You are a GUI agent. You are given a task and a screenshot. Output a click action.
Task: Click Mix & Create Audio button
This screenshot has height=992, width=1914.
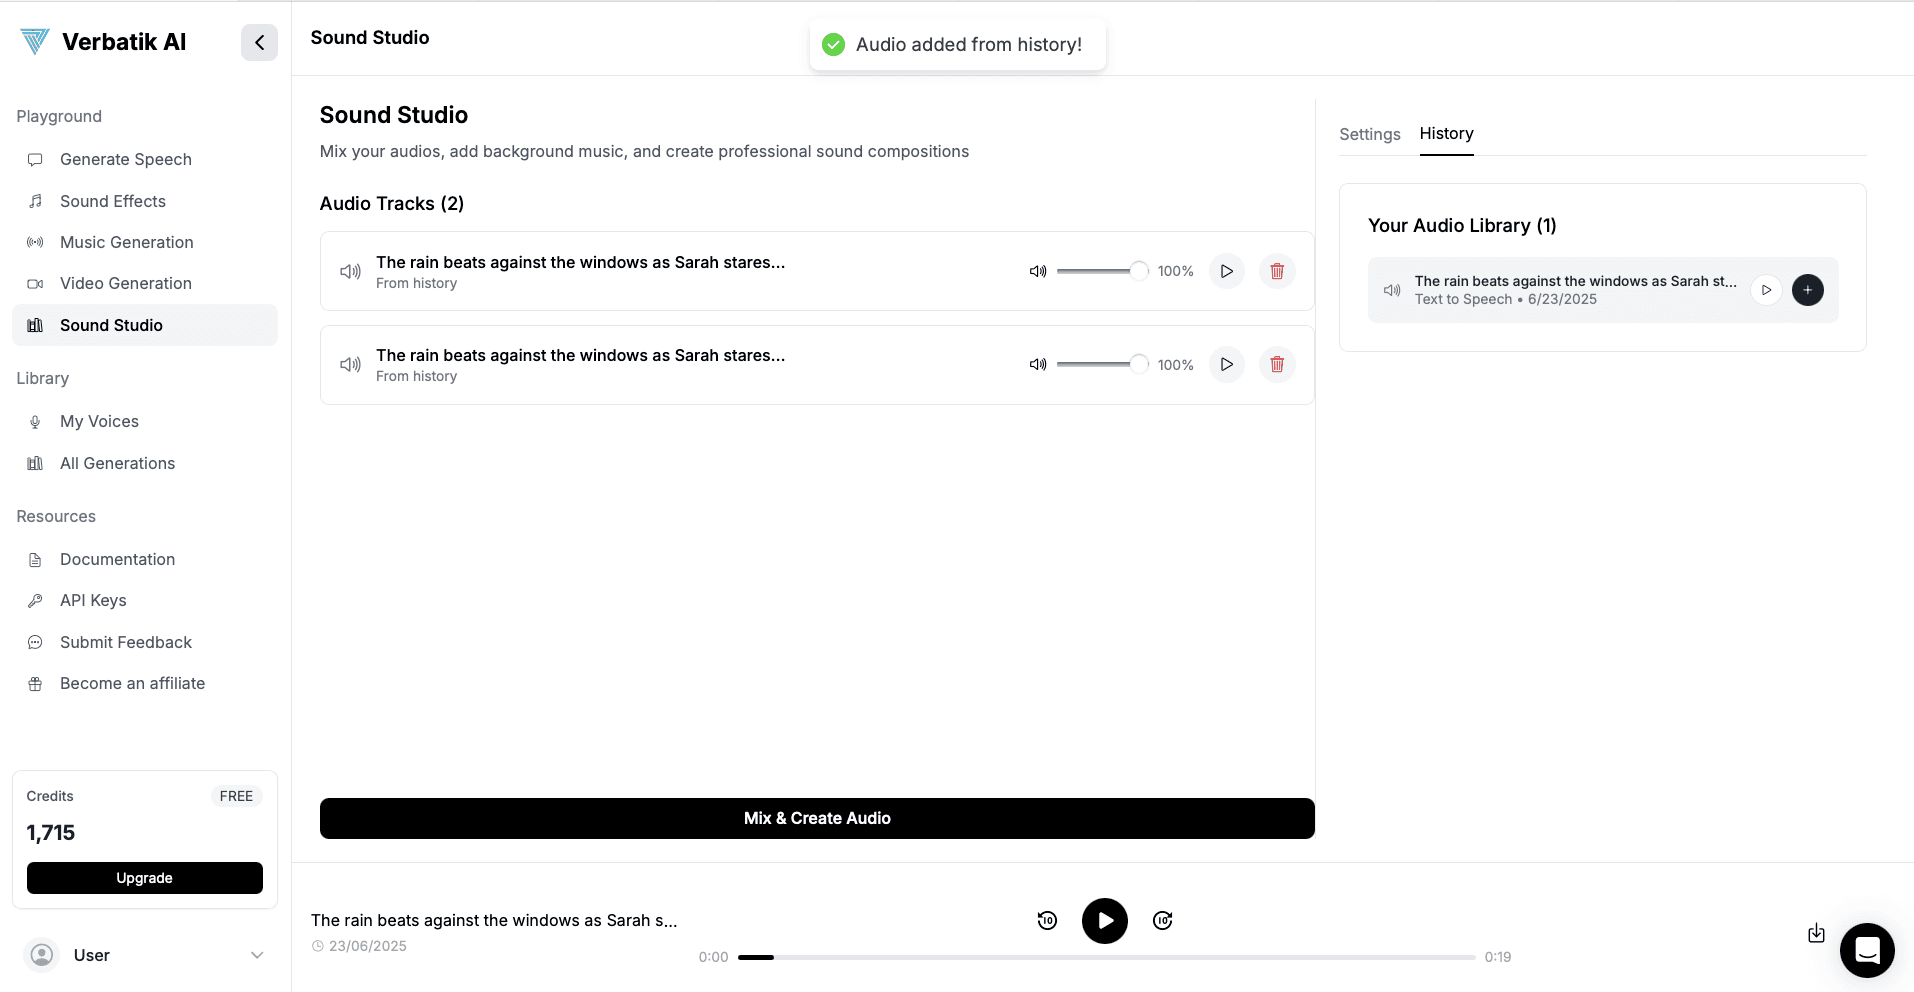coord(816,818)
